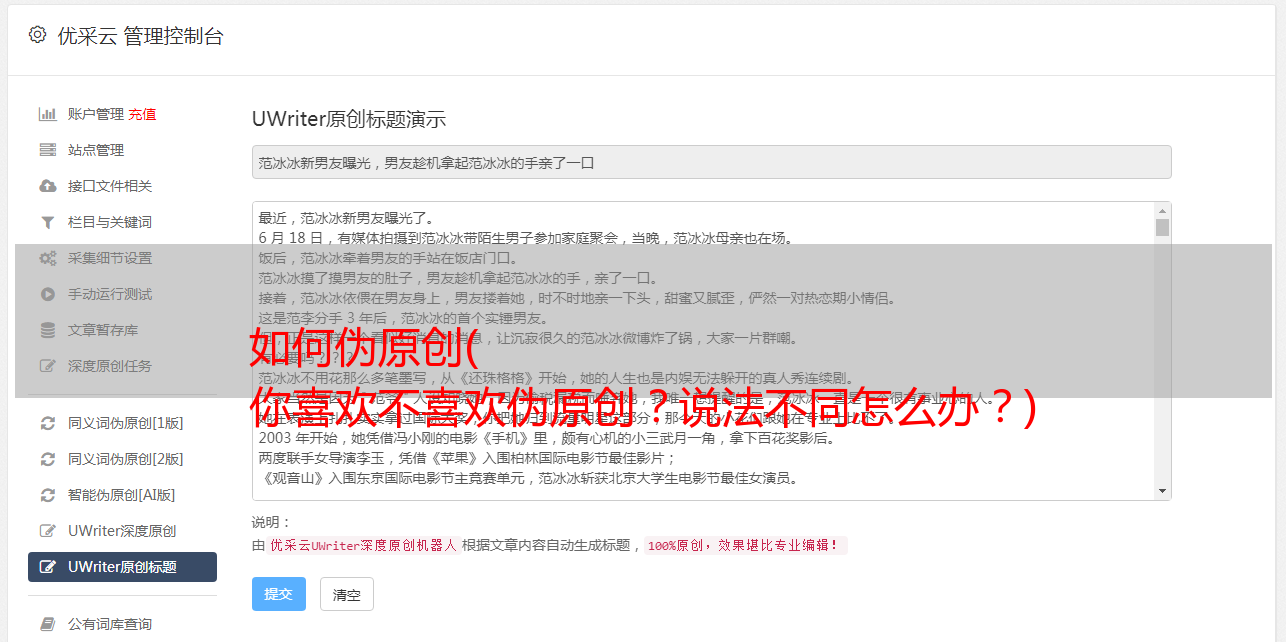The height and width of the screenshot is (642, 1286).
Task: Click the red 充值 link
Action: (x=142, y=114)
